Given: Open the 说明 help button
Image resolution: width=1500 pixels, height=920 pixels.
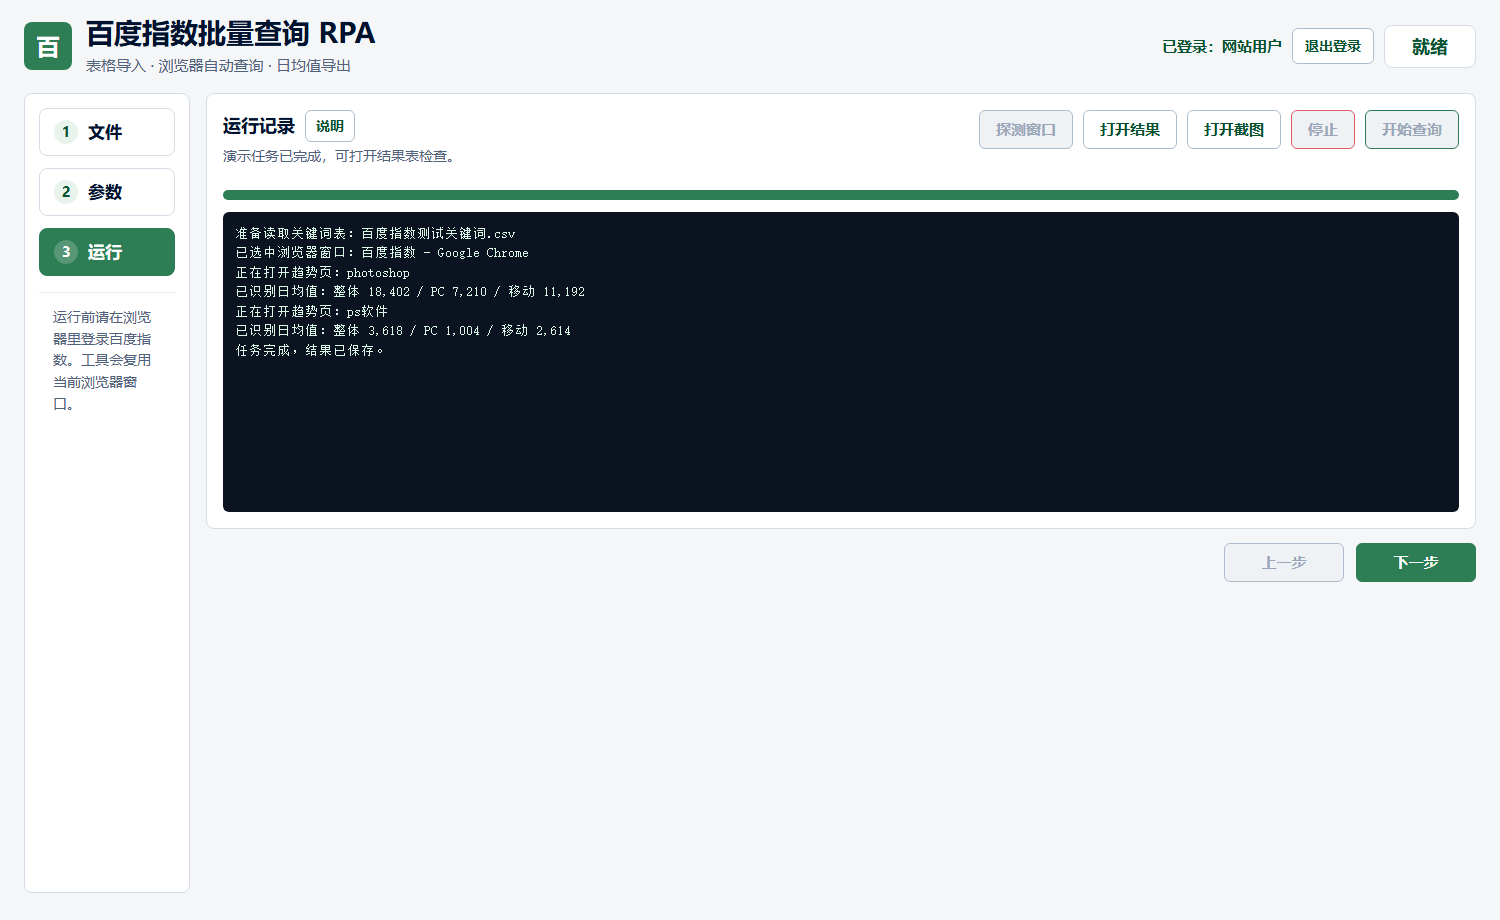Looking at the screenshot, I should (x=330, y=126).
